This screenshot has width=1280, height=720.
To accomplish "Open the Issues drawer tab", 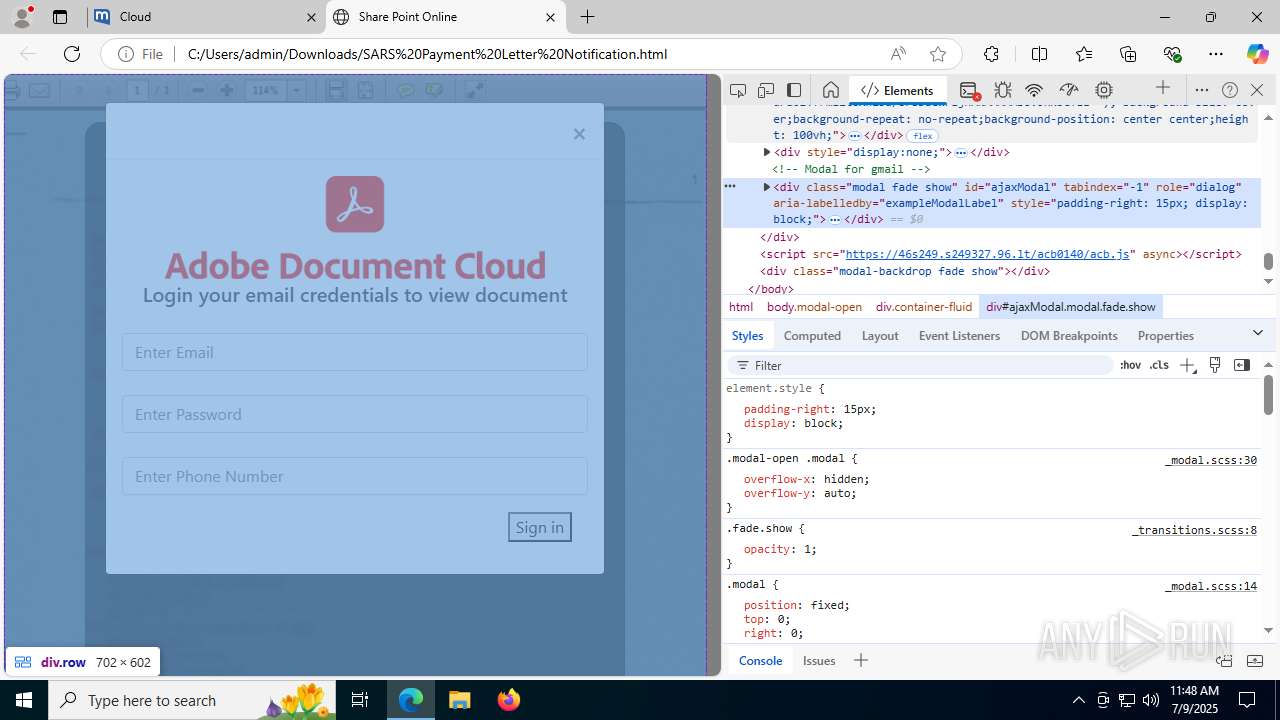I will point(819,661).
